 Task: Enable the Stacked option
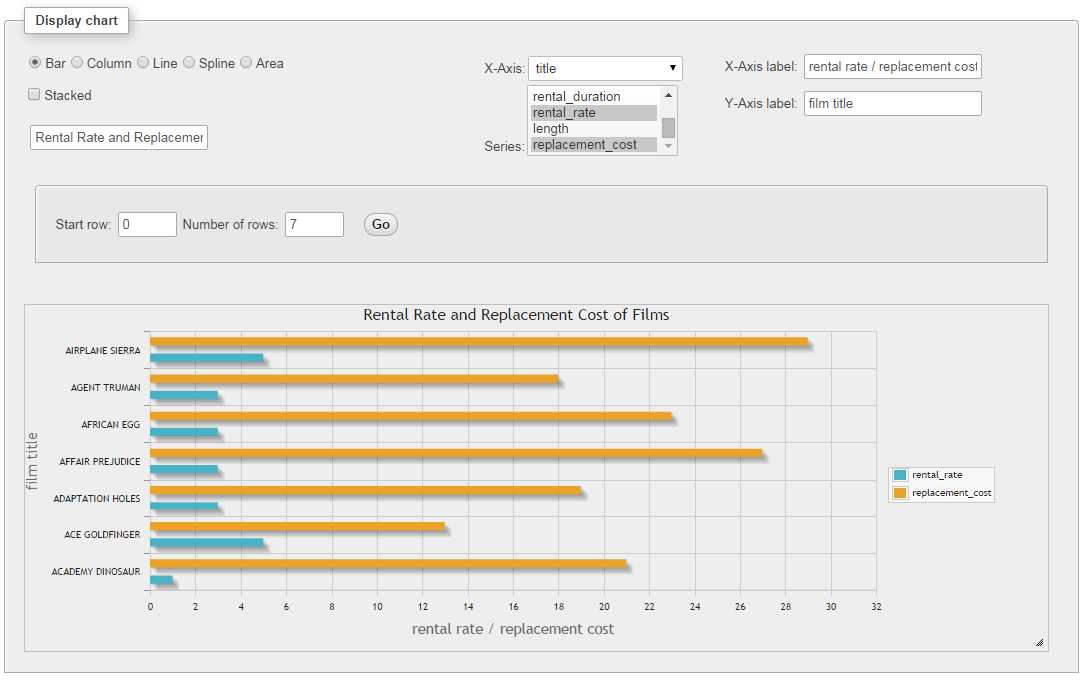click(33, 95)
